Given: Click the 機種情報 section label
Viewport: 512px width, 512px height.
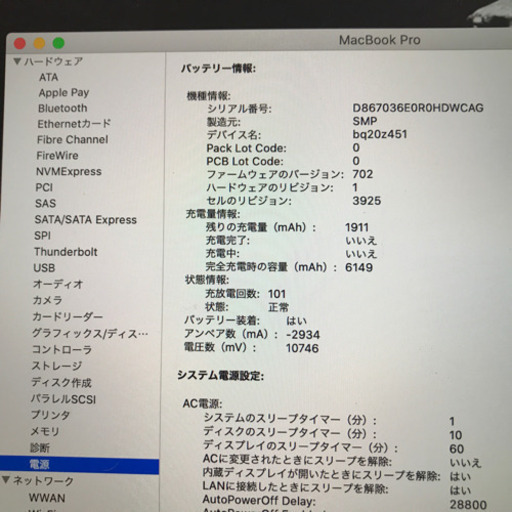Looking at the screenshot, I should pyautogui.click(x=209, y=96).
